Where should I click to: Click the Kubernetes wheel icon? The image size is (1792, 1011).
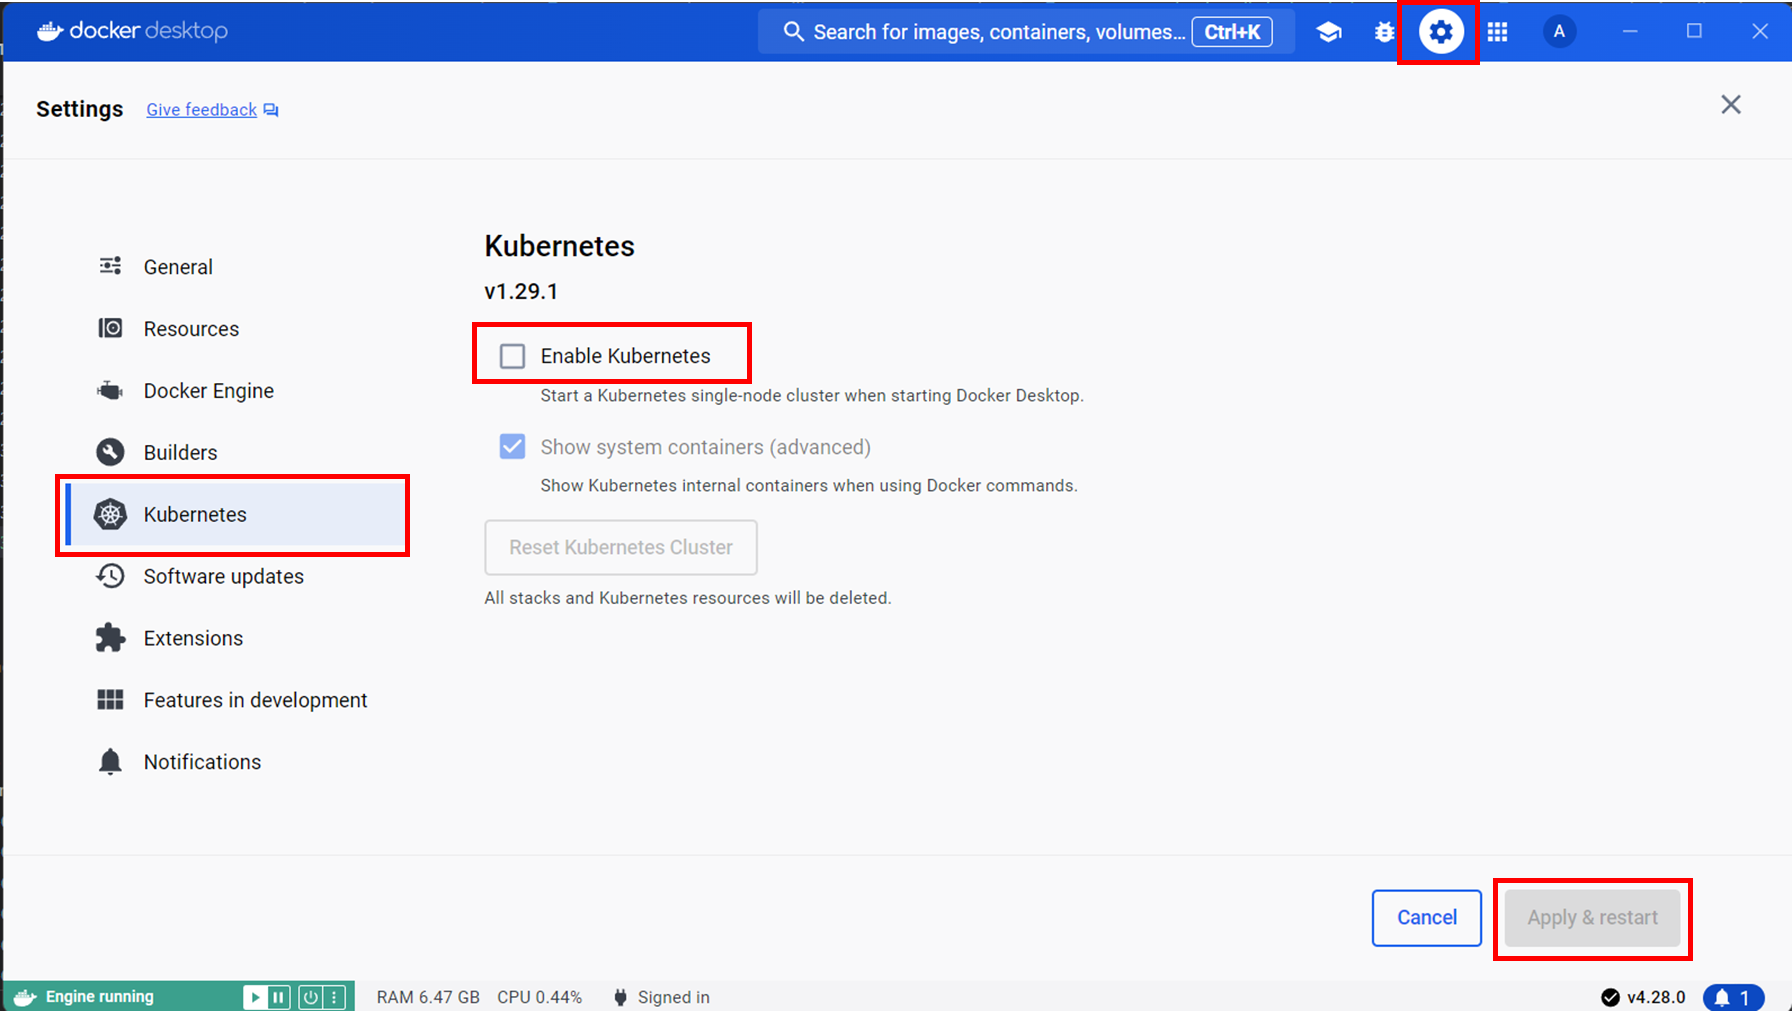[x=110, y=514]
